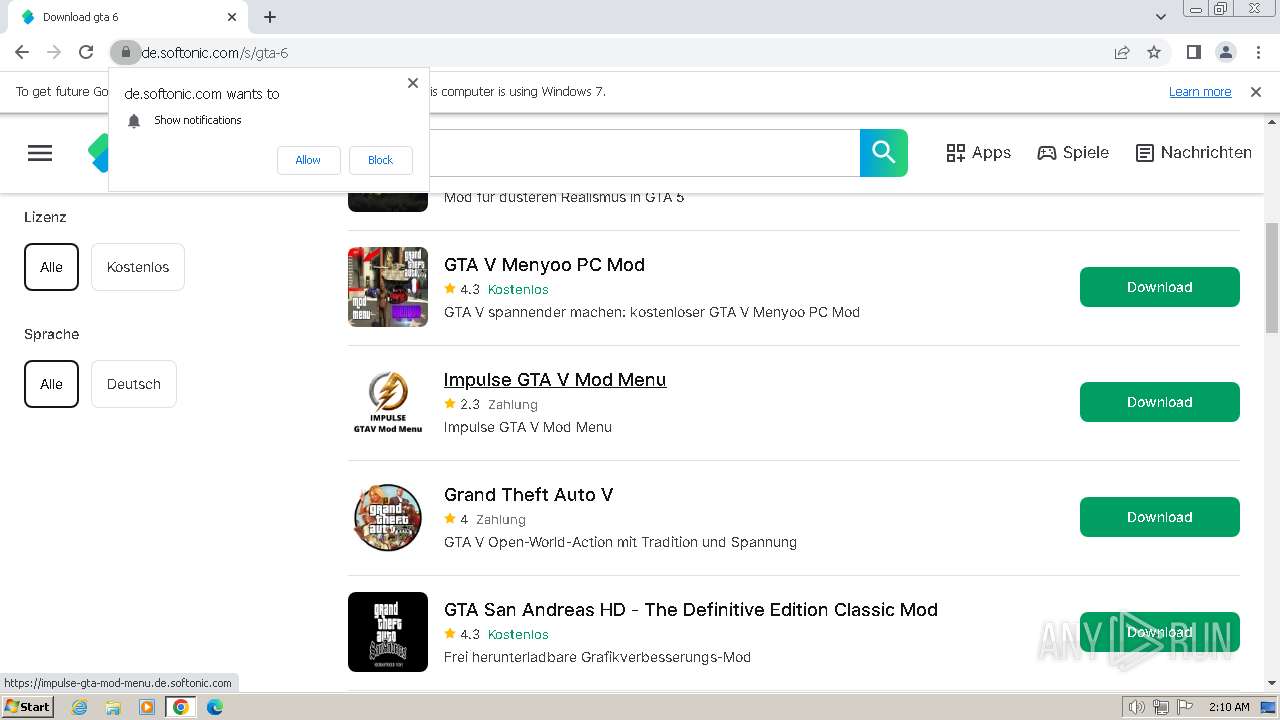Image resolution: width=1280 pixels, height=720 pixels.
Task: Open the Windows Start menu
Action: 28,706
